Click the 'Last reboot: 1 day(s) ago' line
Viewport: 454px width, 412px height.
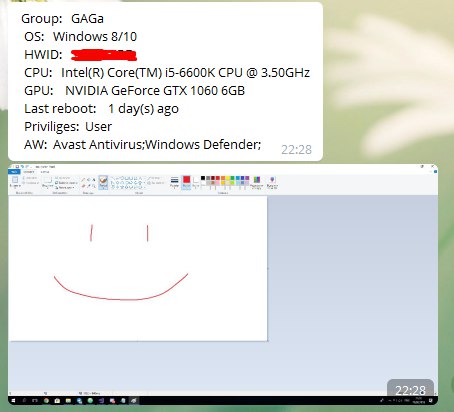pyautogui.click(x=101, y=109)
